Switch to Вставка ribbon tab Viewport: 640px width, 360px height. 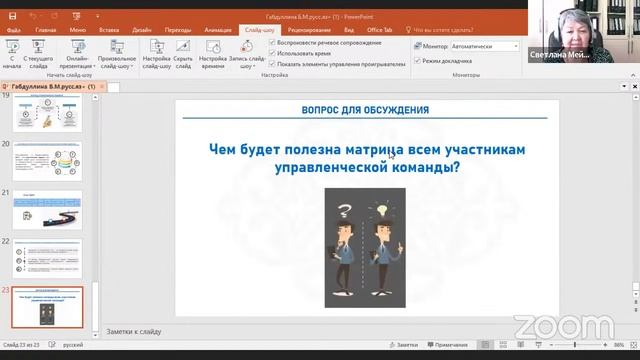tap(109, 30)
